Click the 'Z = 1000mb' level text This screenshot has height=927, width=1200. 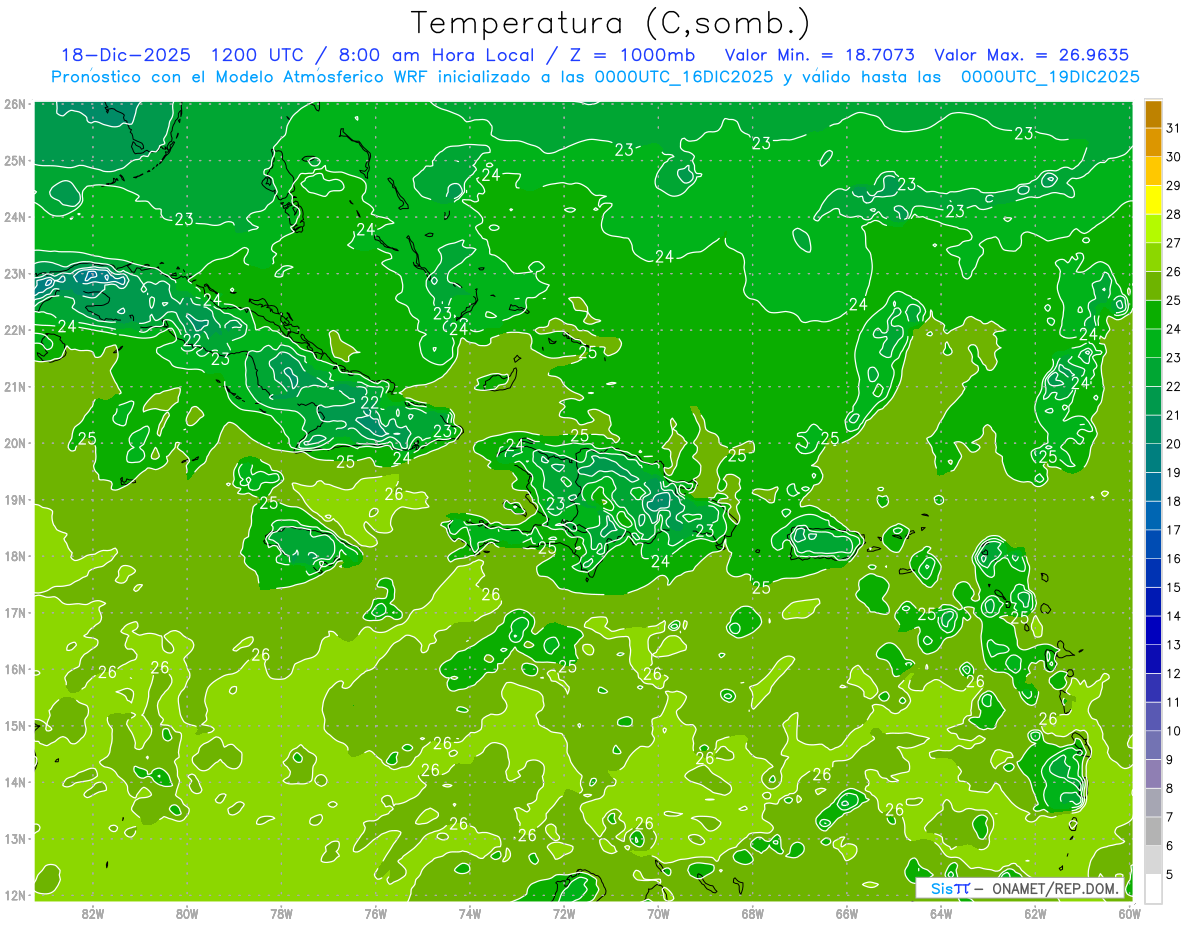pos(630,55)
